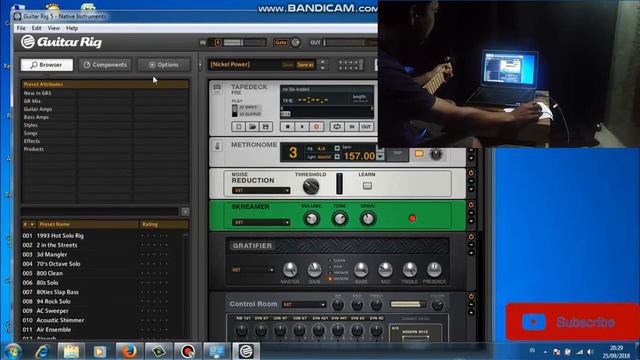
Task: Click the Metronome volume knob
Action: pyautogui.click(x=436, y=154)
